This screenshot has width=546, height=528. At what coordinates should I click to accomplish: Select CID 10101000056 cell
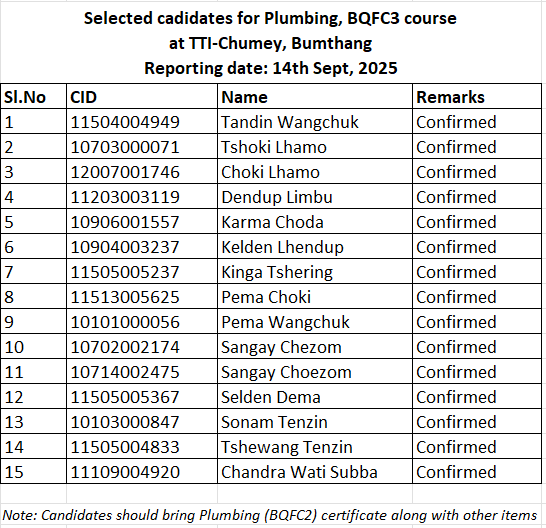tap(142, 322)
